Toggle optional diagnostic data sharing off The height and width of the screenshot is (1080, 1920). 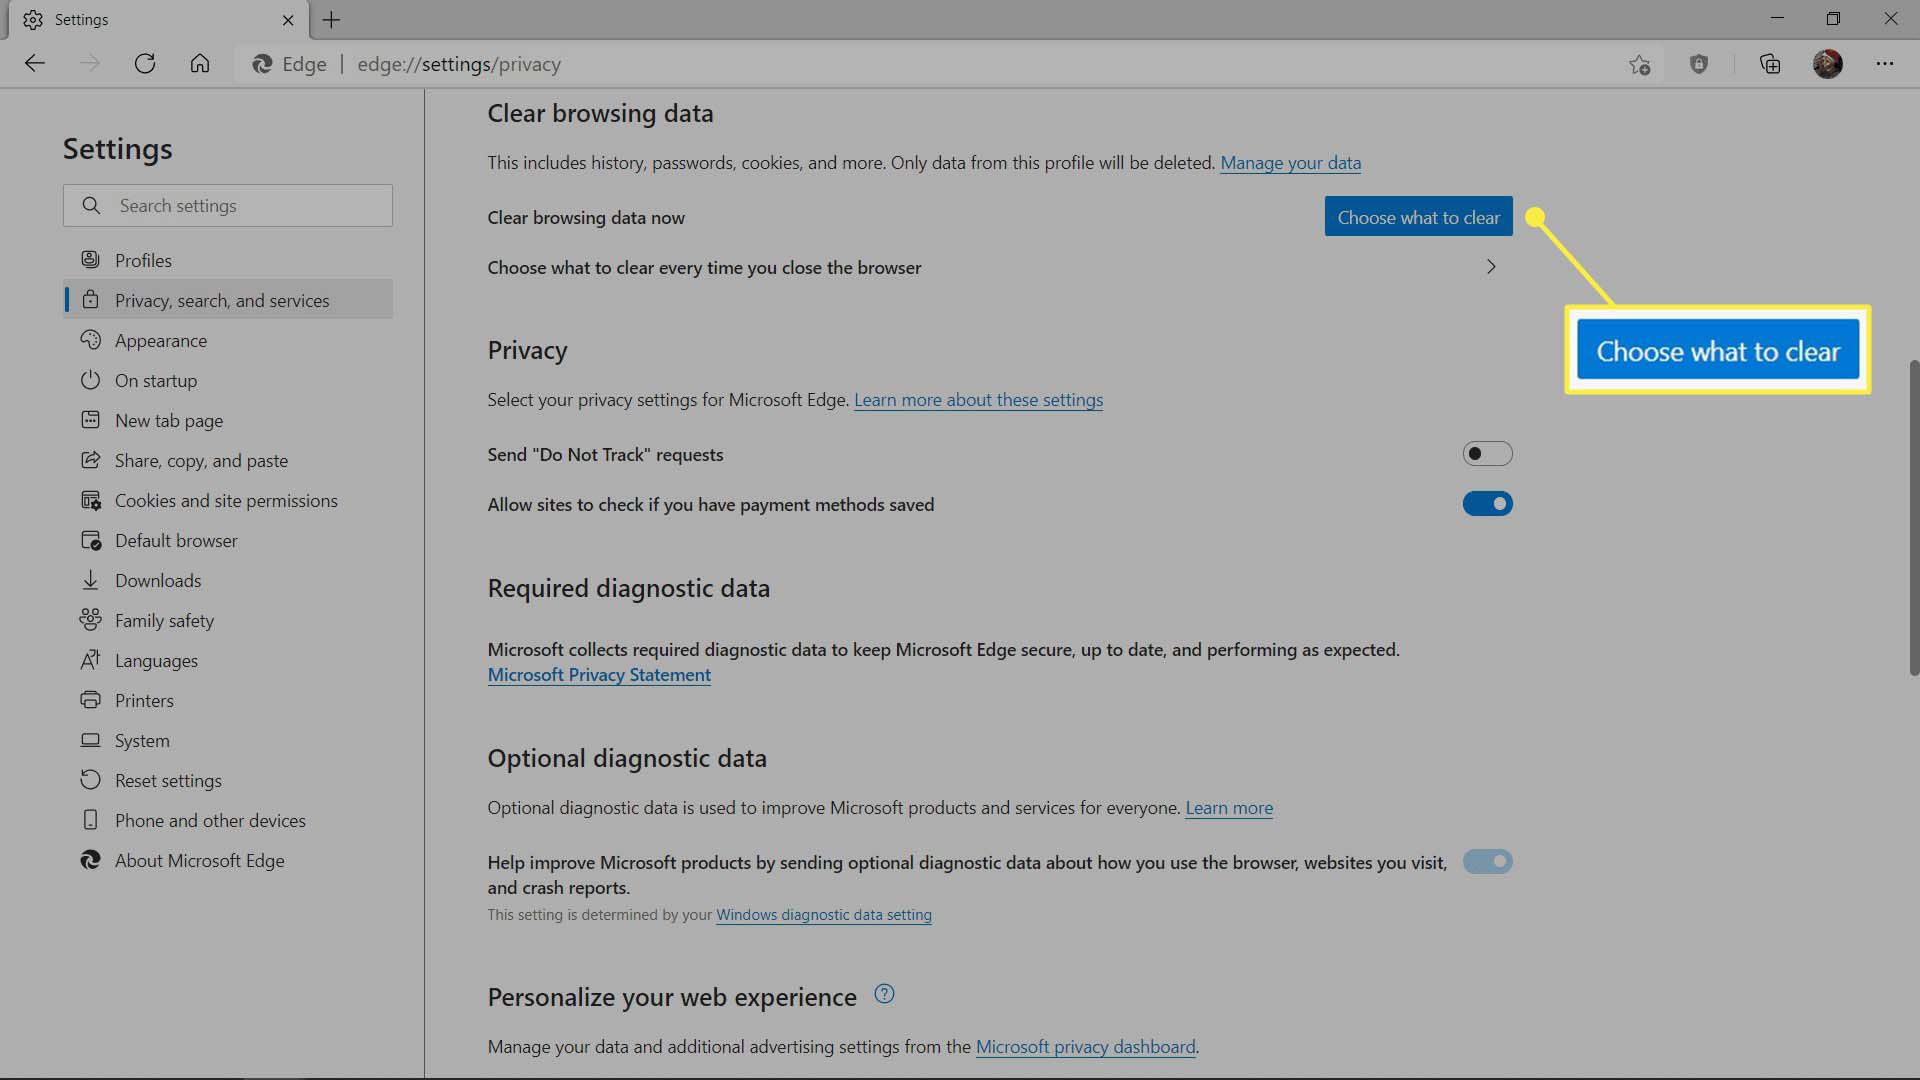click(x=1487, y=861)
